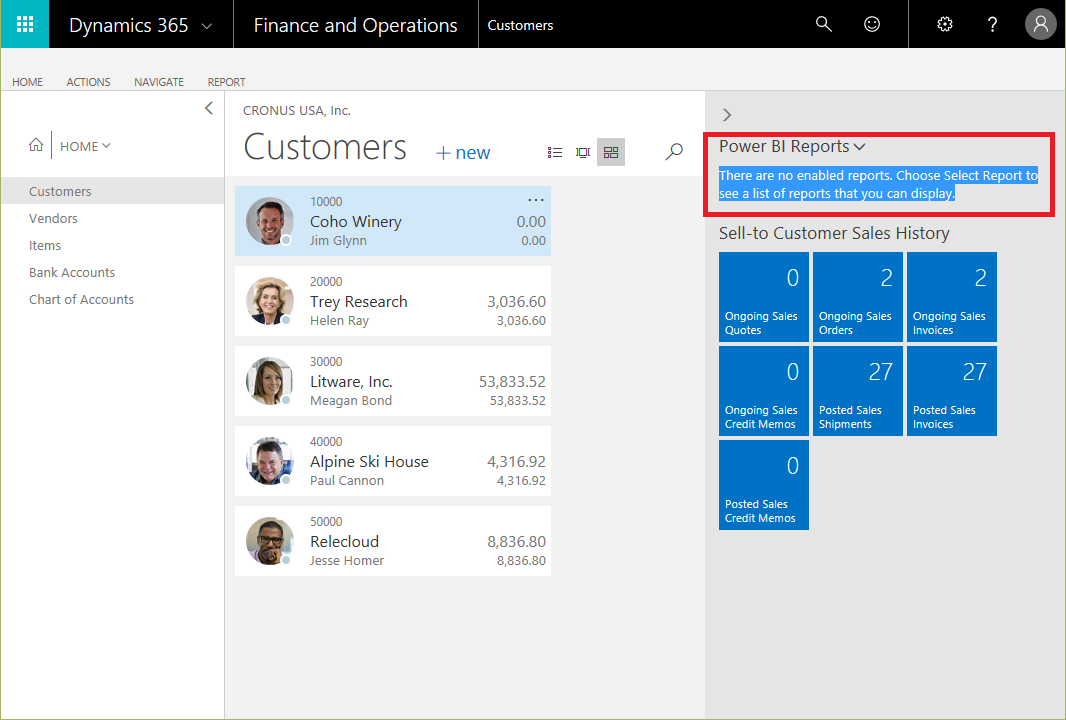1066x720 pixels.
Task: Click customer number 20000
Action: (326, 281)
